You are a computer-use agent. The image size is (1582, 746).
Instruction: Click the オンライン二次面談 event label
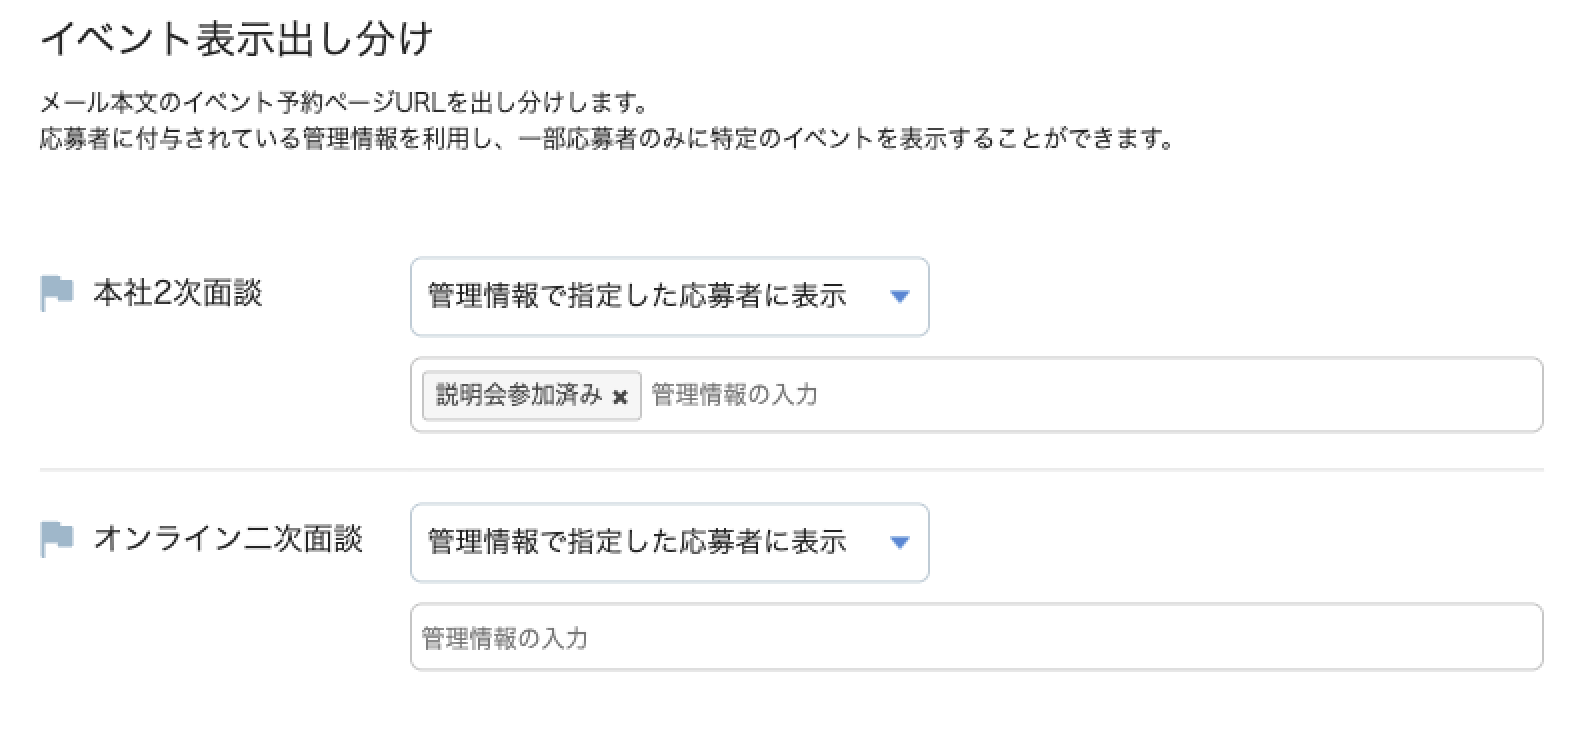(228, 540)
